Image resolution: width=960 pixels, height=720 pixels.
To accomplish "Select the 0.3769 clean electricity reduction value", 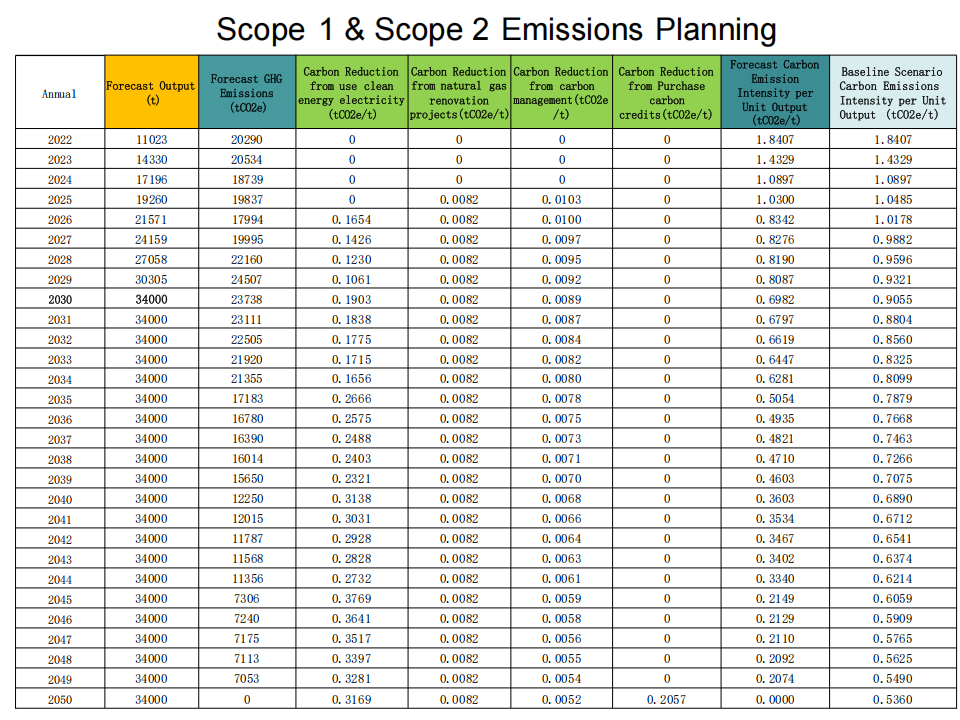I will click(351, 599).
